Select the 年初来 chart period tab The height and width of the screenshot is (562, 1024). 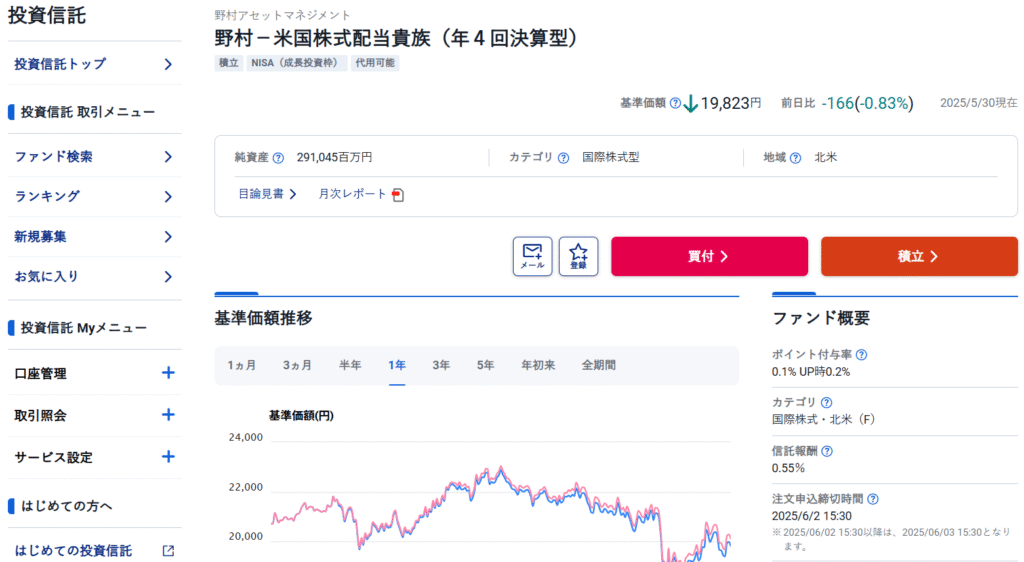click(x=538, y=366)
